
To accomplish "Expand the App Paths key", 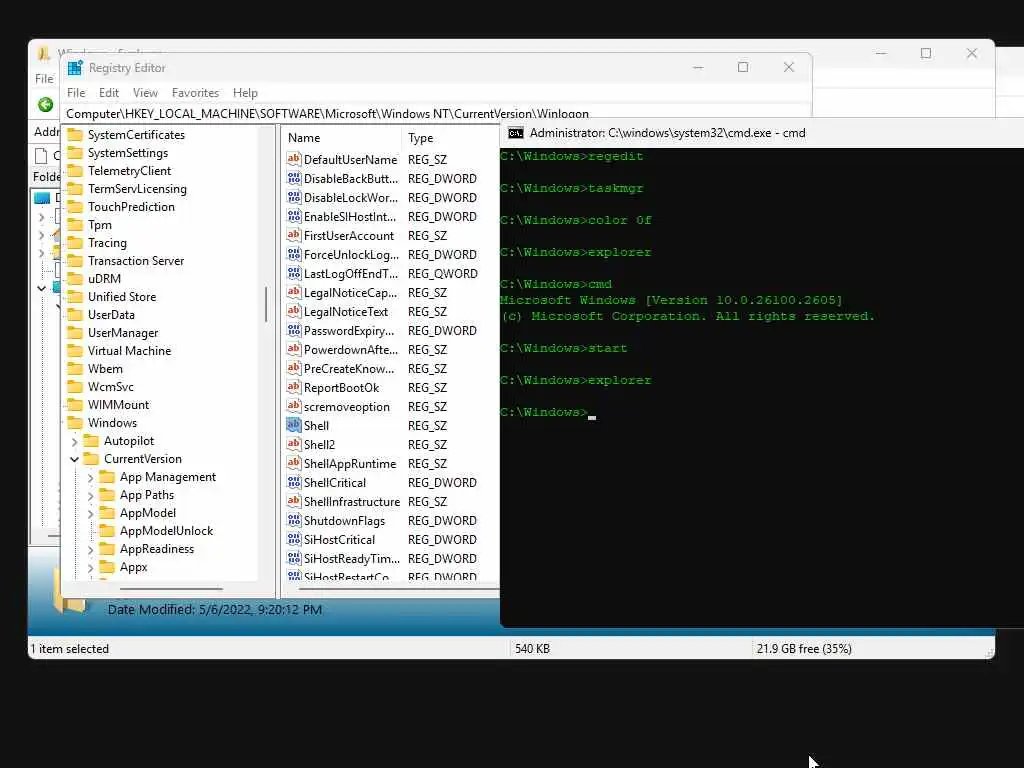I will coord(90,496).
